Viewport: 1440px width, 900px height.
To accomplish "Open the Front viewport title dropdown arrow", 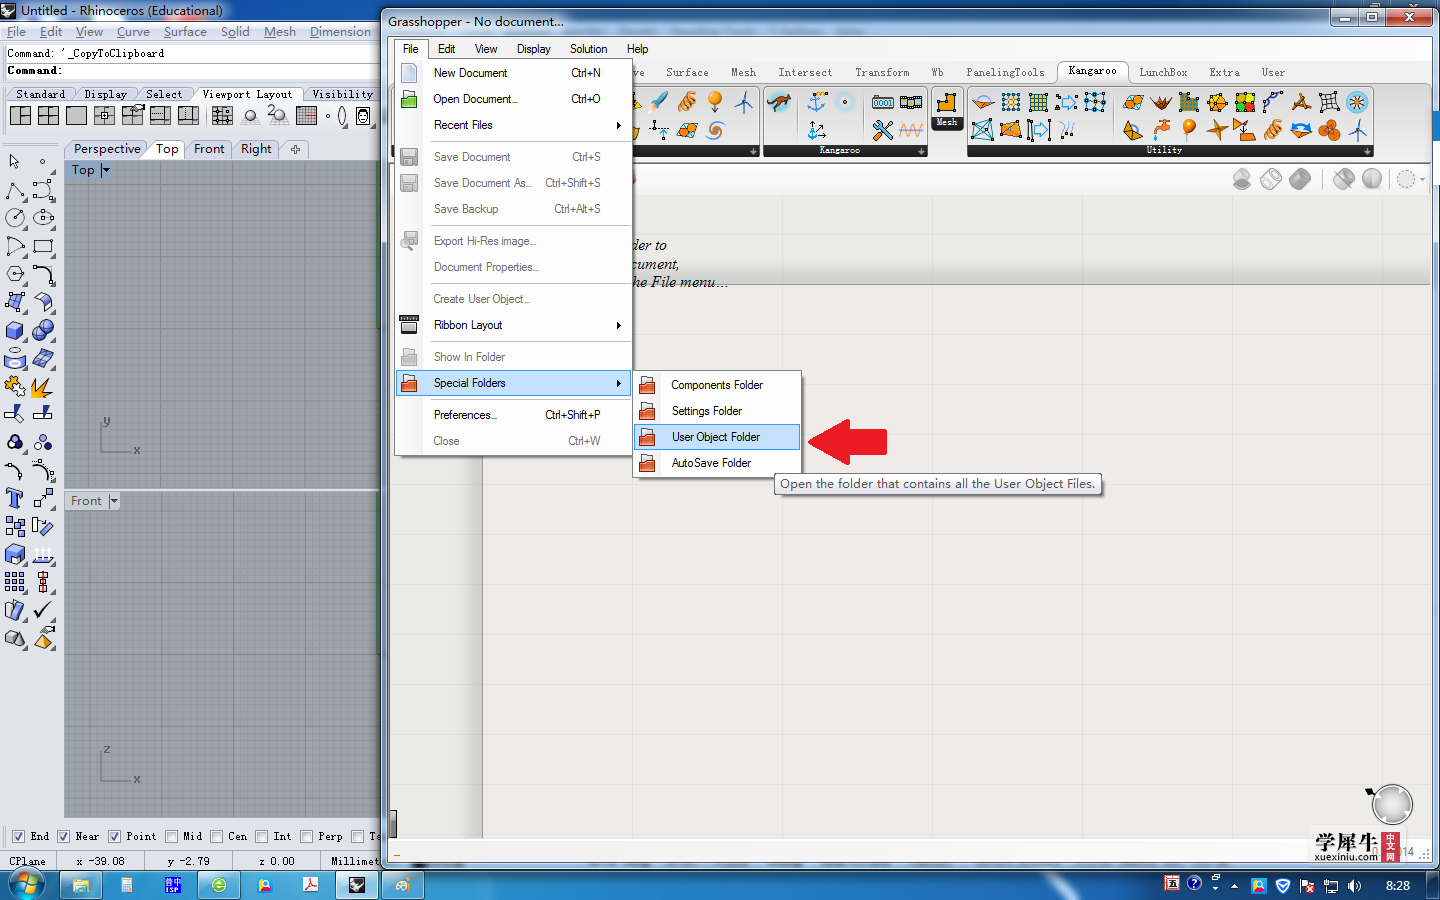I will (x=113, y=501).
